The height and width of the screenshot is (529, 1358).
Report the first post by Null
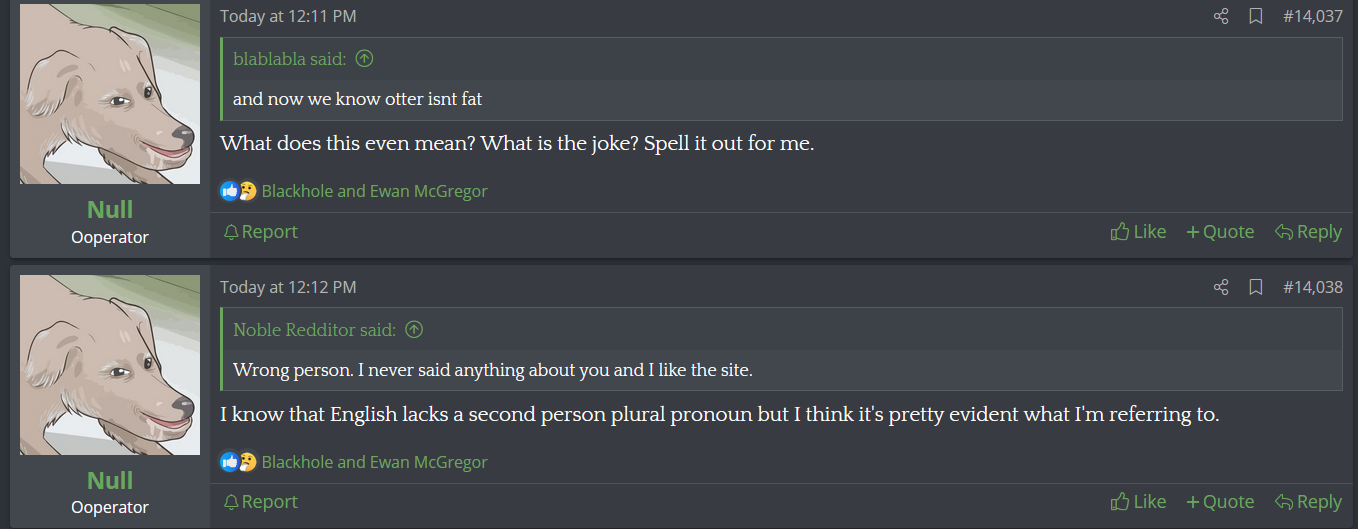point(261,232)
